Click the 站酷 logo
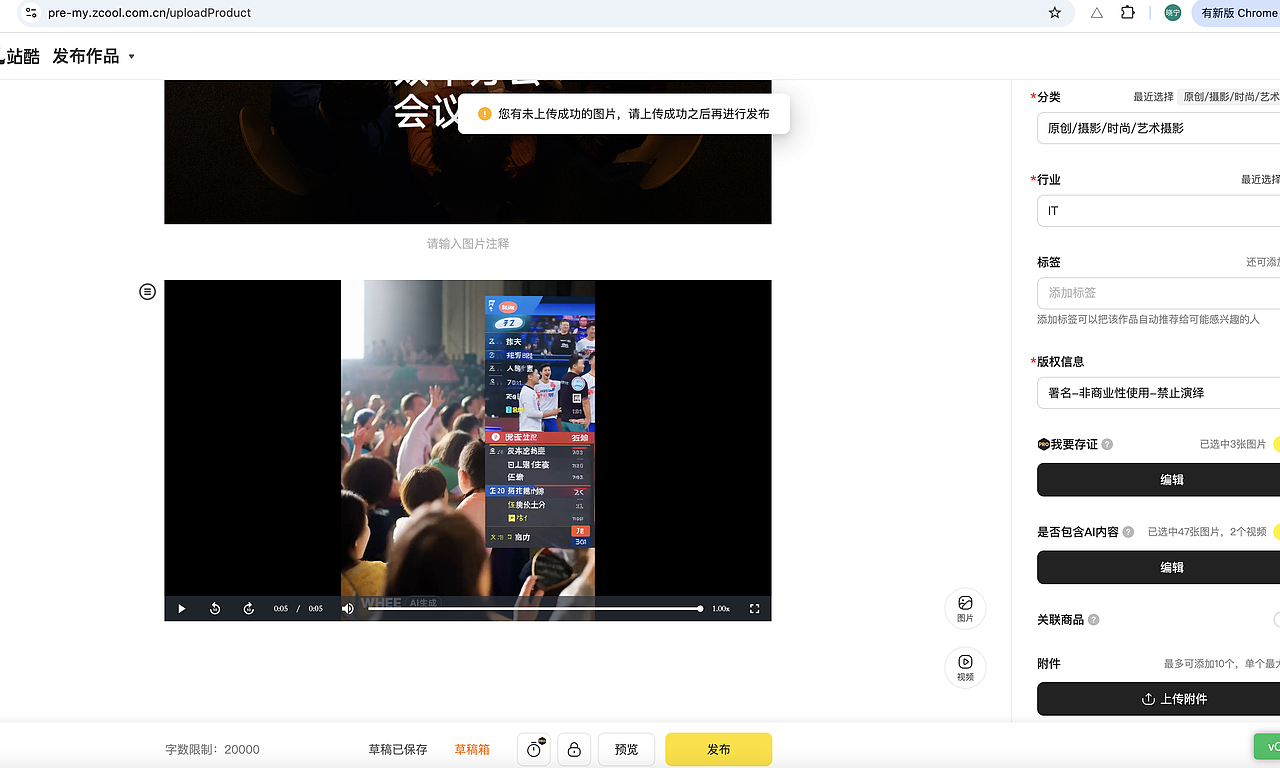The image size is (1280, 768). click(20, 56)
